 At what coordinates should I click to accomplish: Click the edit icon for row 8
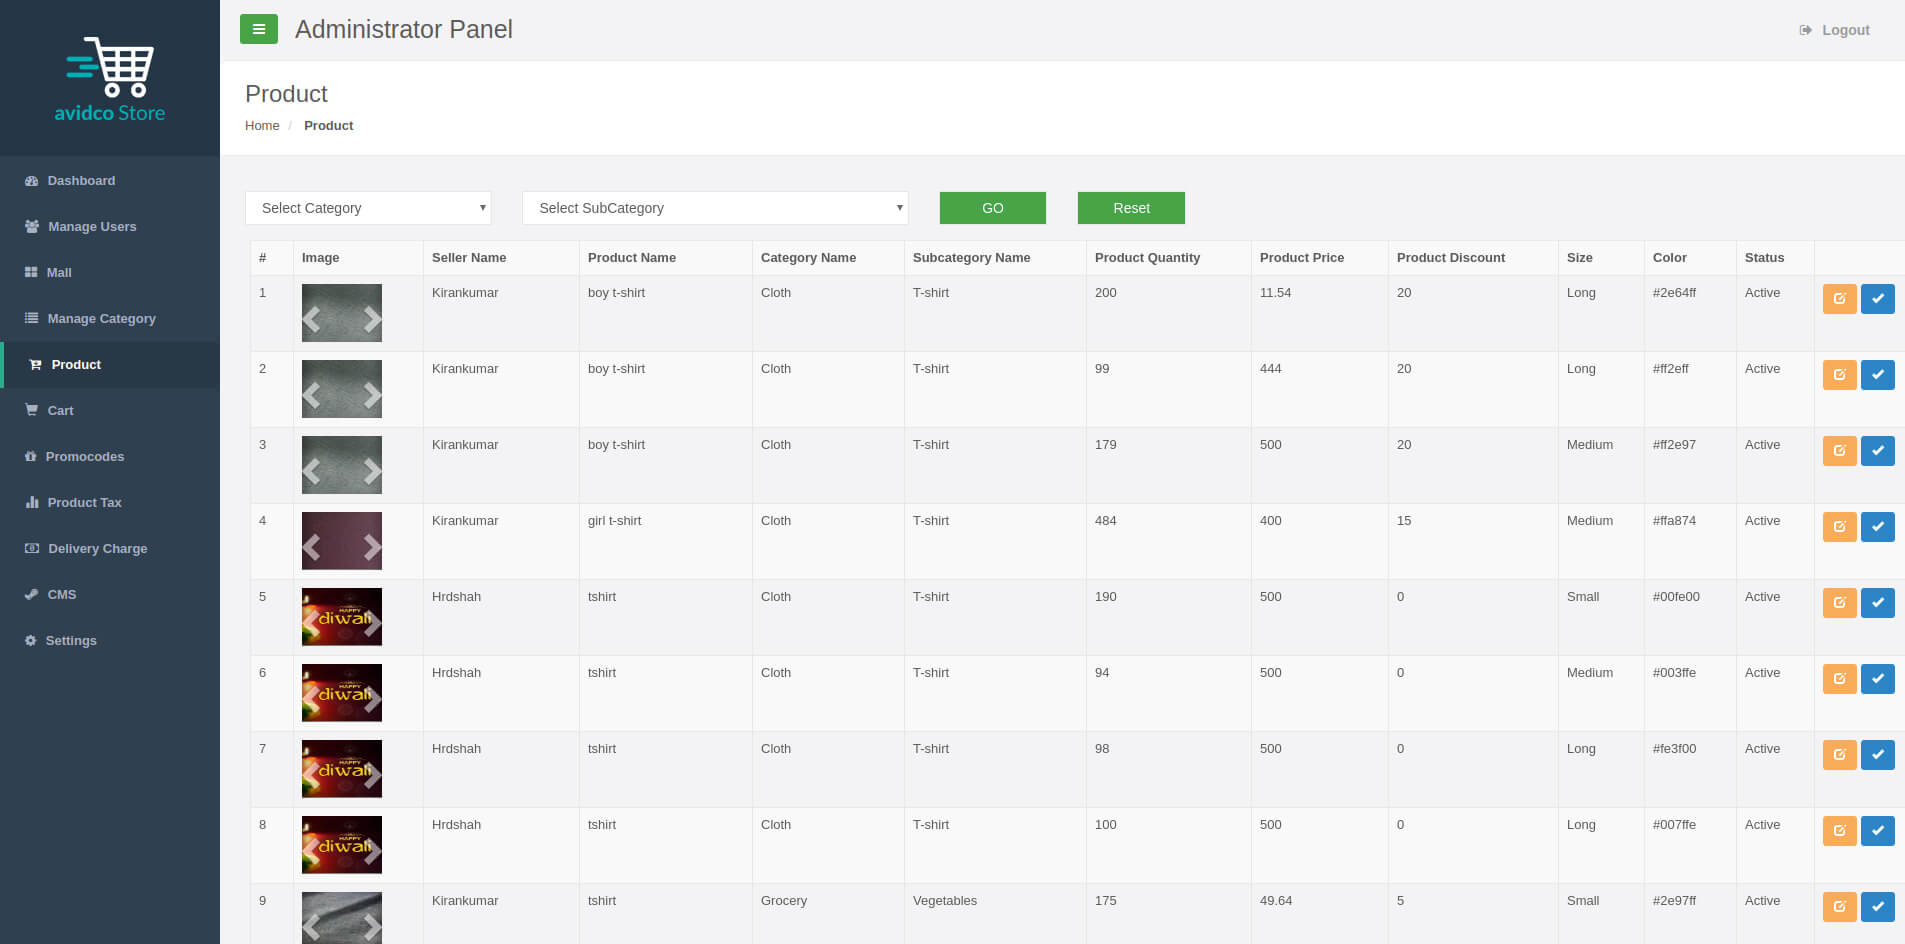(x=1839, y=831)
